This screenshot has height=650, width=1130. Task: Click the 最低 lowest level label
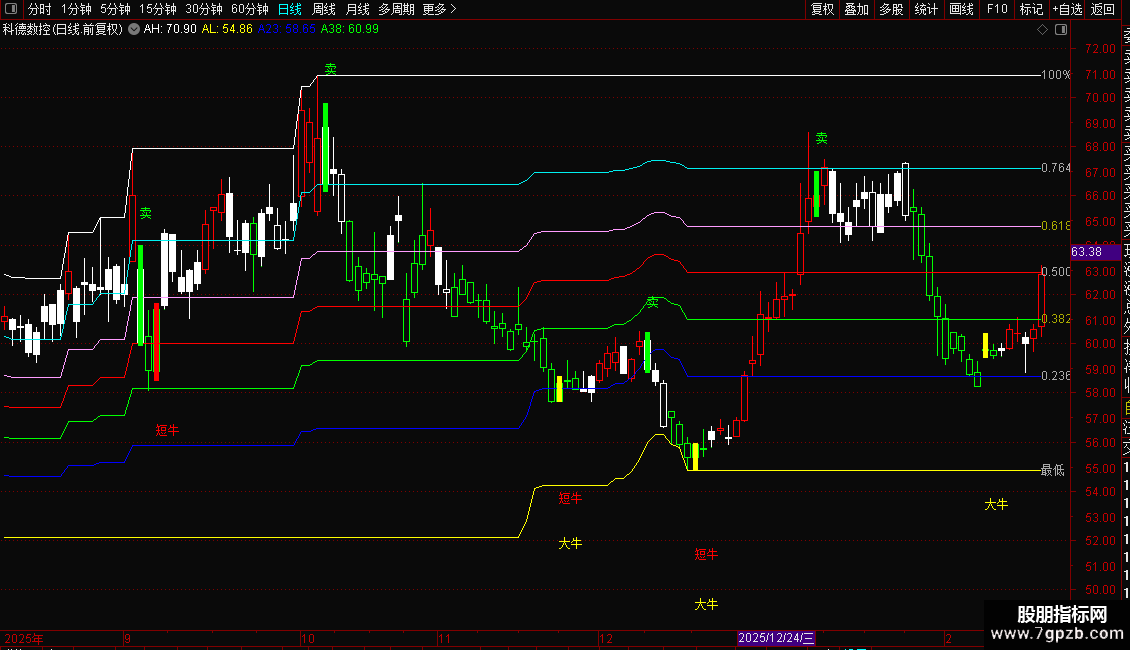1053,470
